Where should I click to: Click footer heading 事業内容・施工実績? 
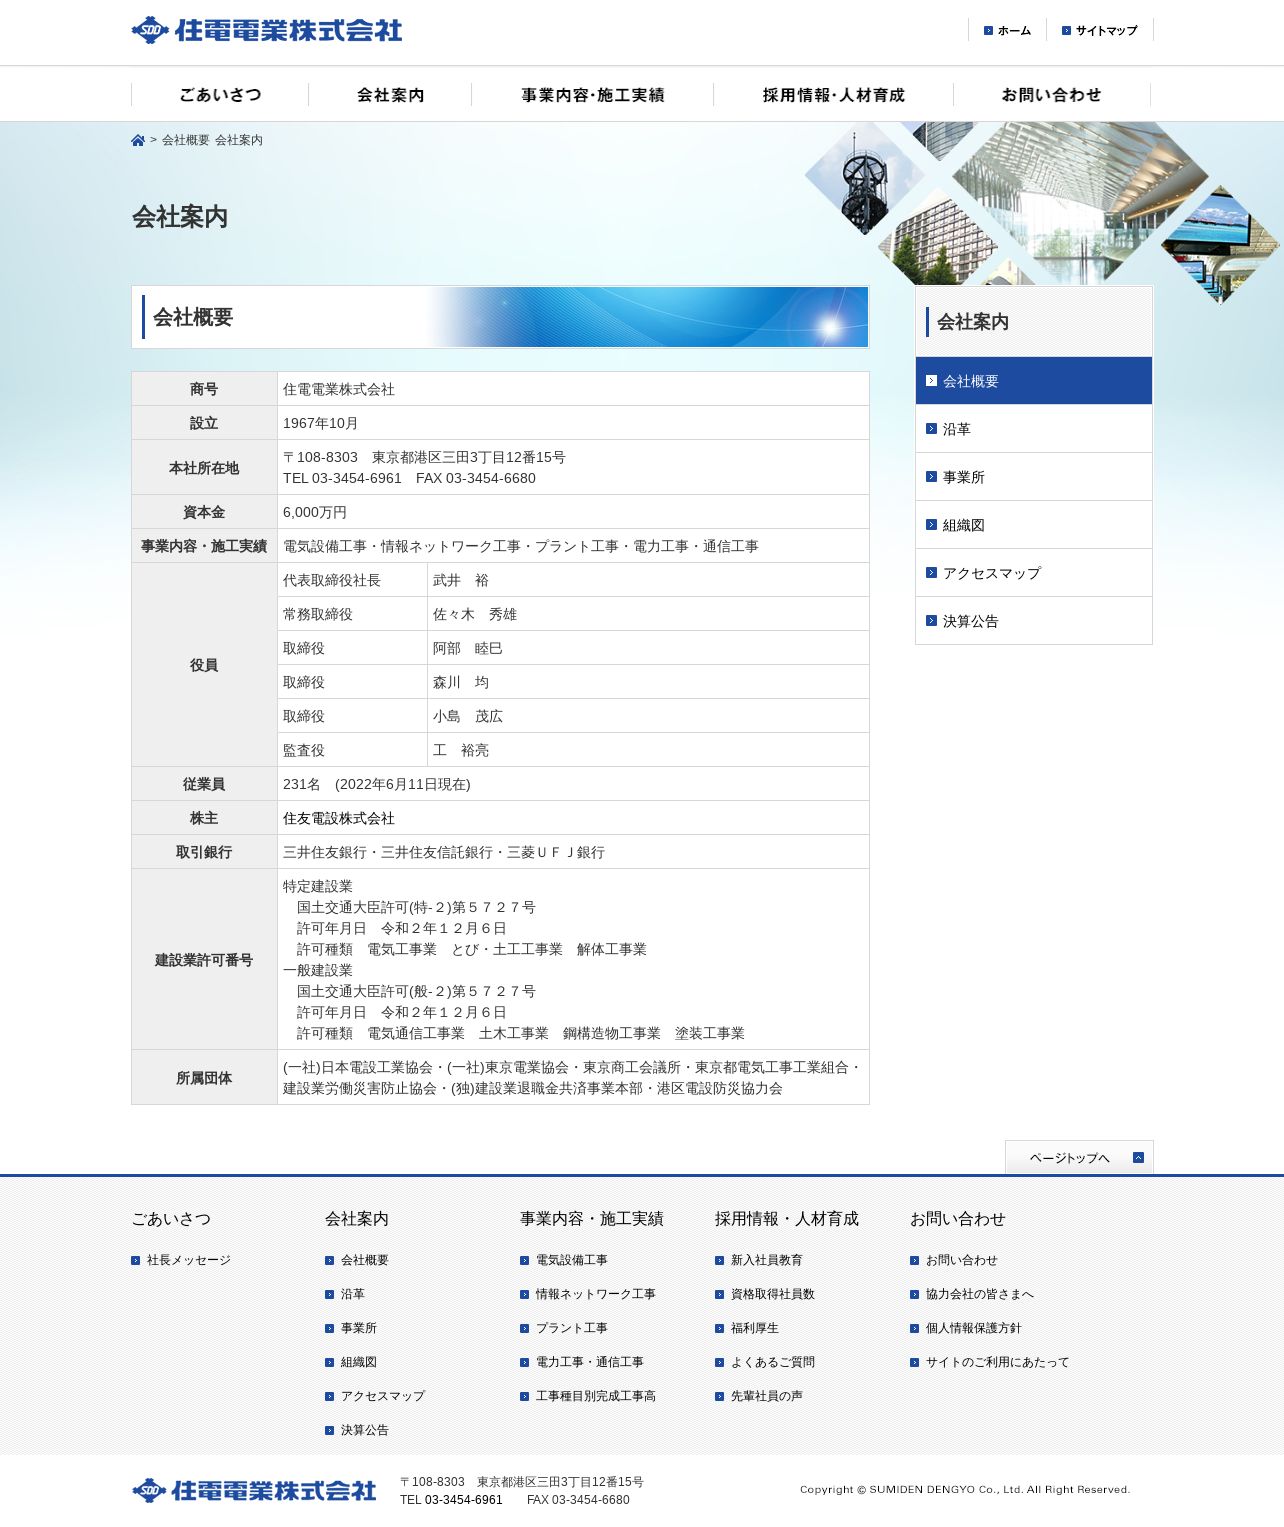(592, 1219)
